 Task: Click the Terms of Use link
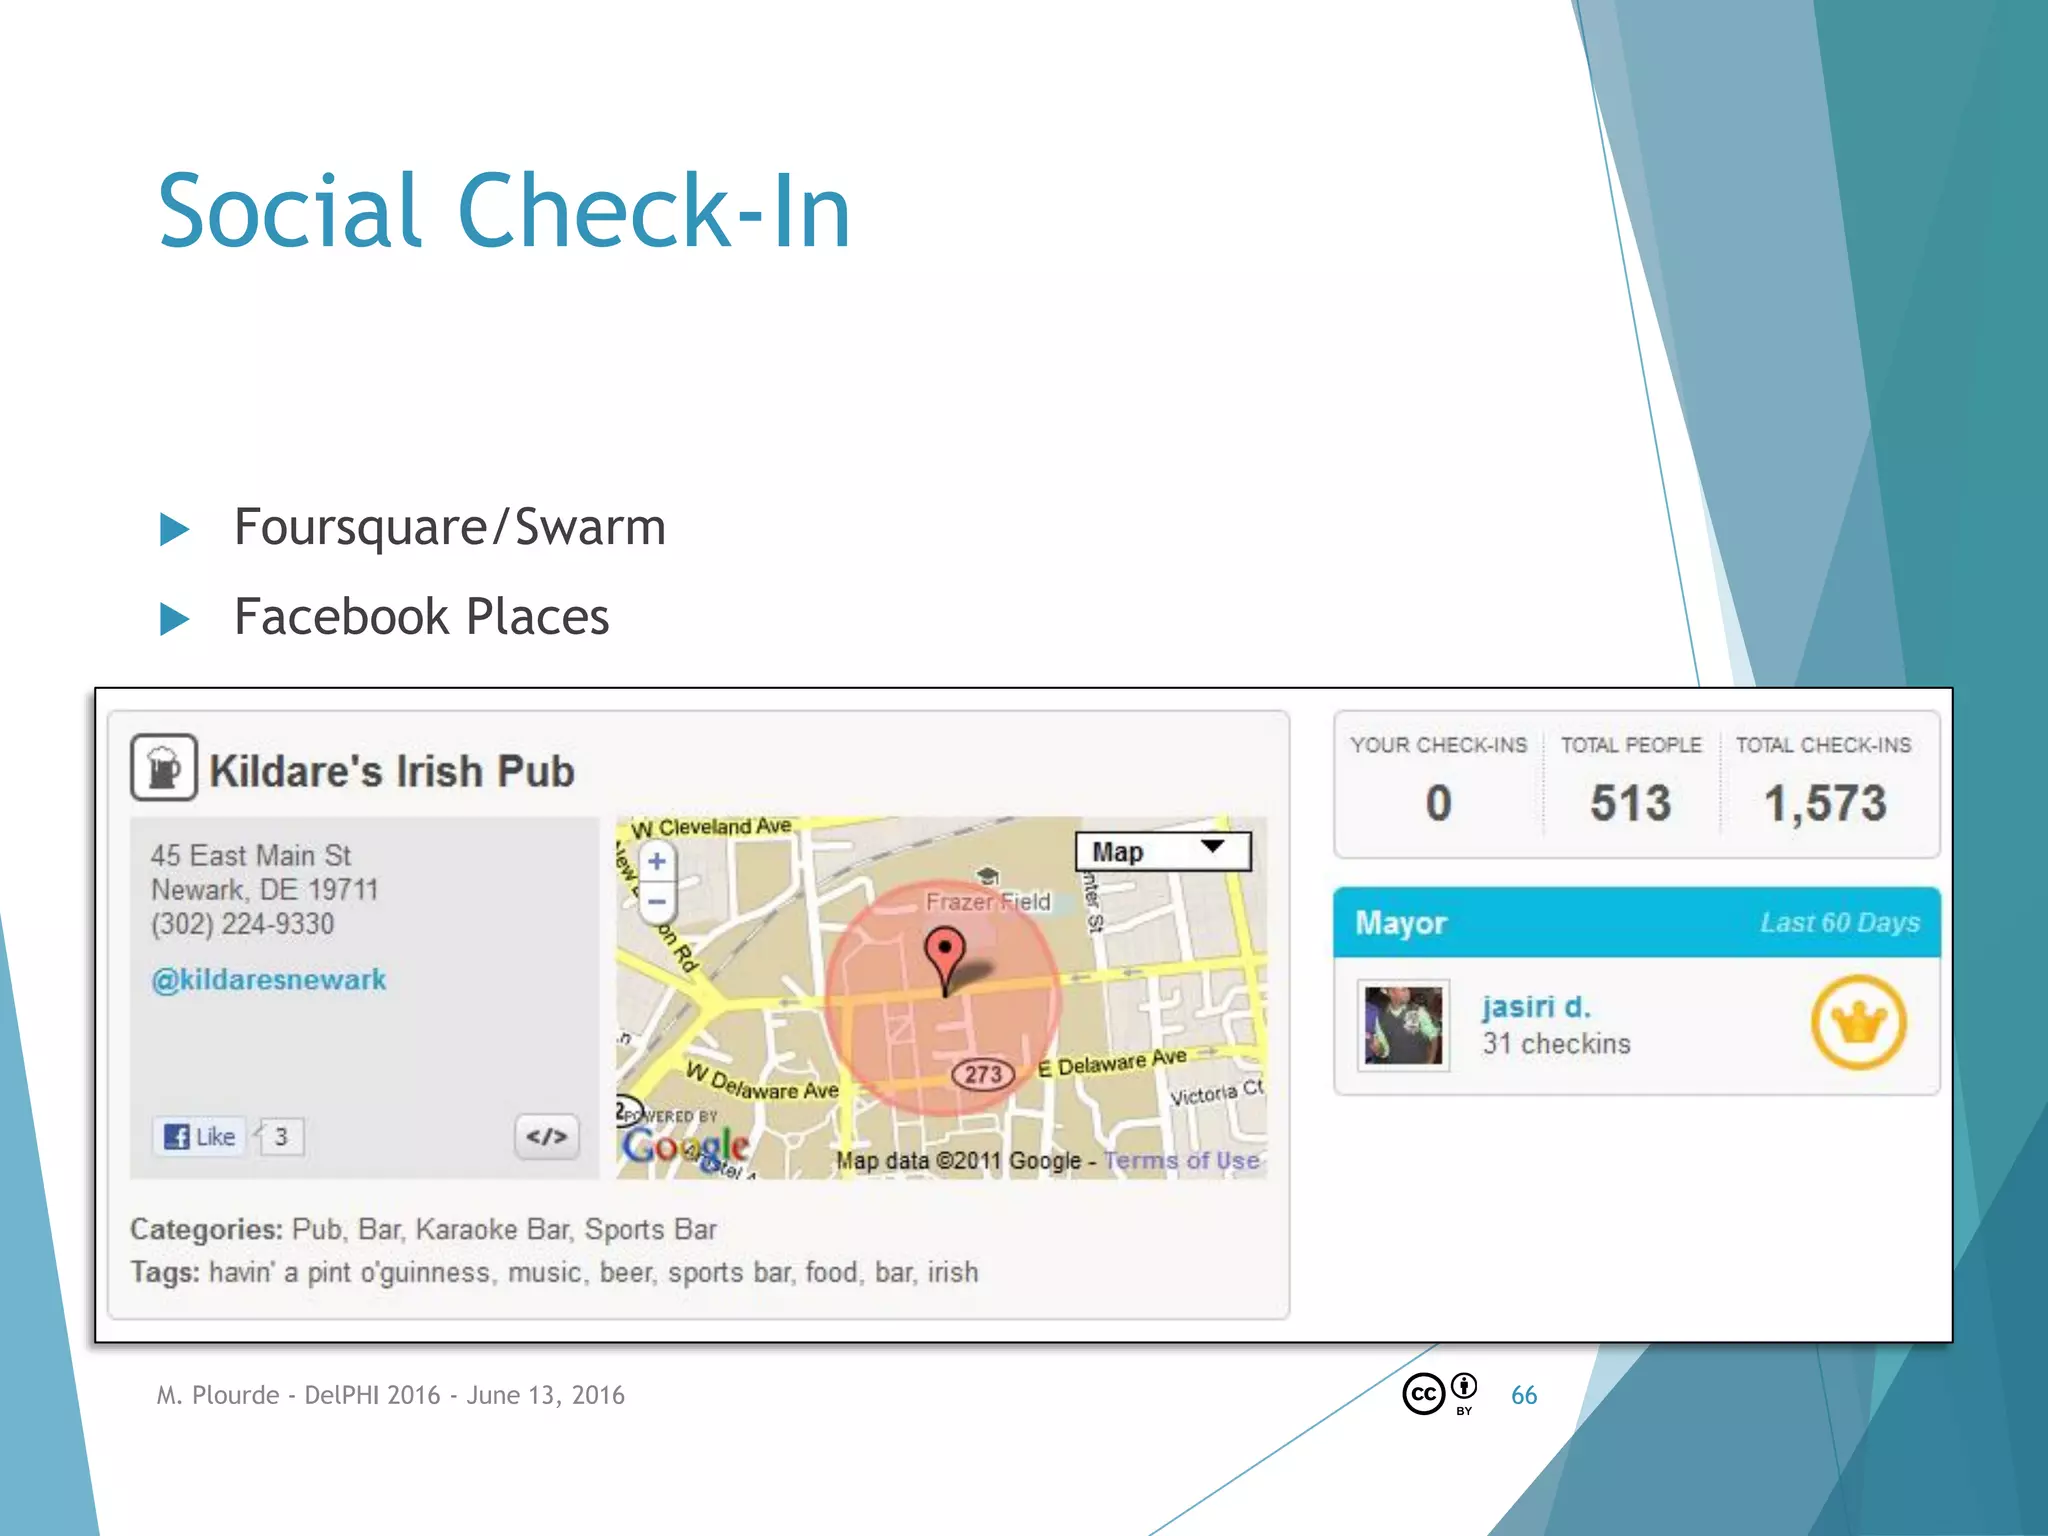pos(1181,1161)
